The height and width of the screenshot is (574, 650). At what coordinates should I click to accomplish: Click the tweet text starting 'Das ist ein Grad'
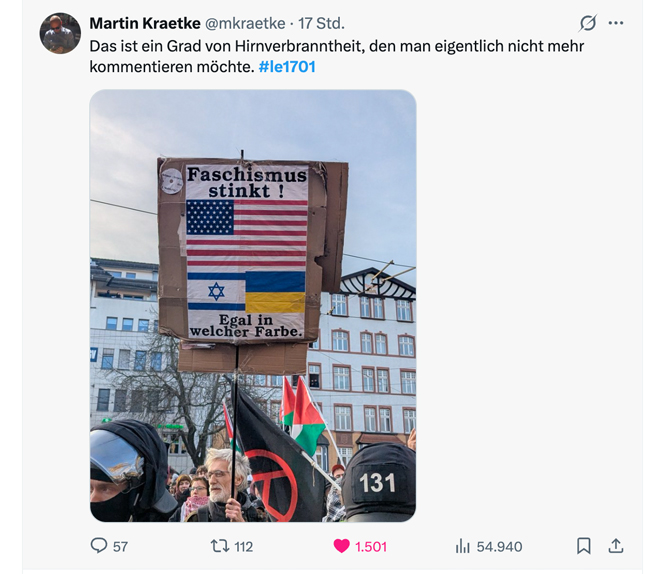337,56
